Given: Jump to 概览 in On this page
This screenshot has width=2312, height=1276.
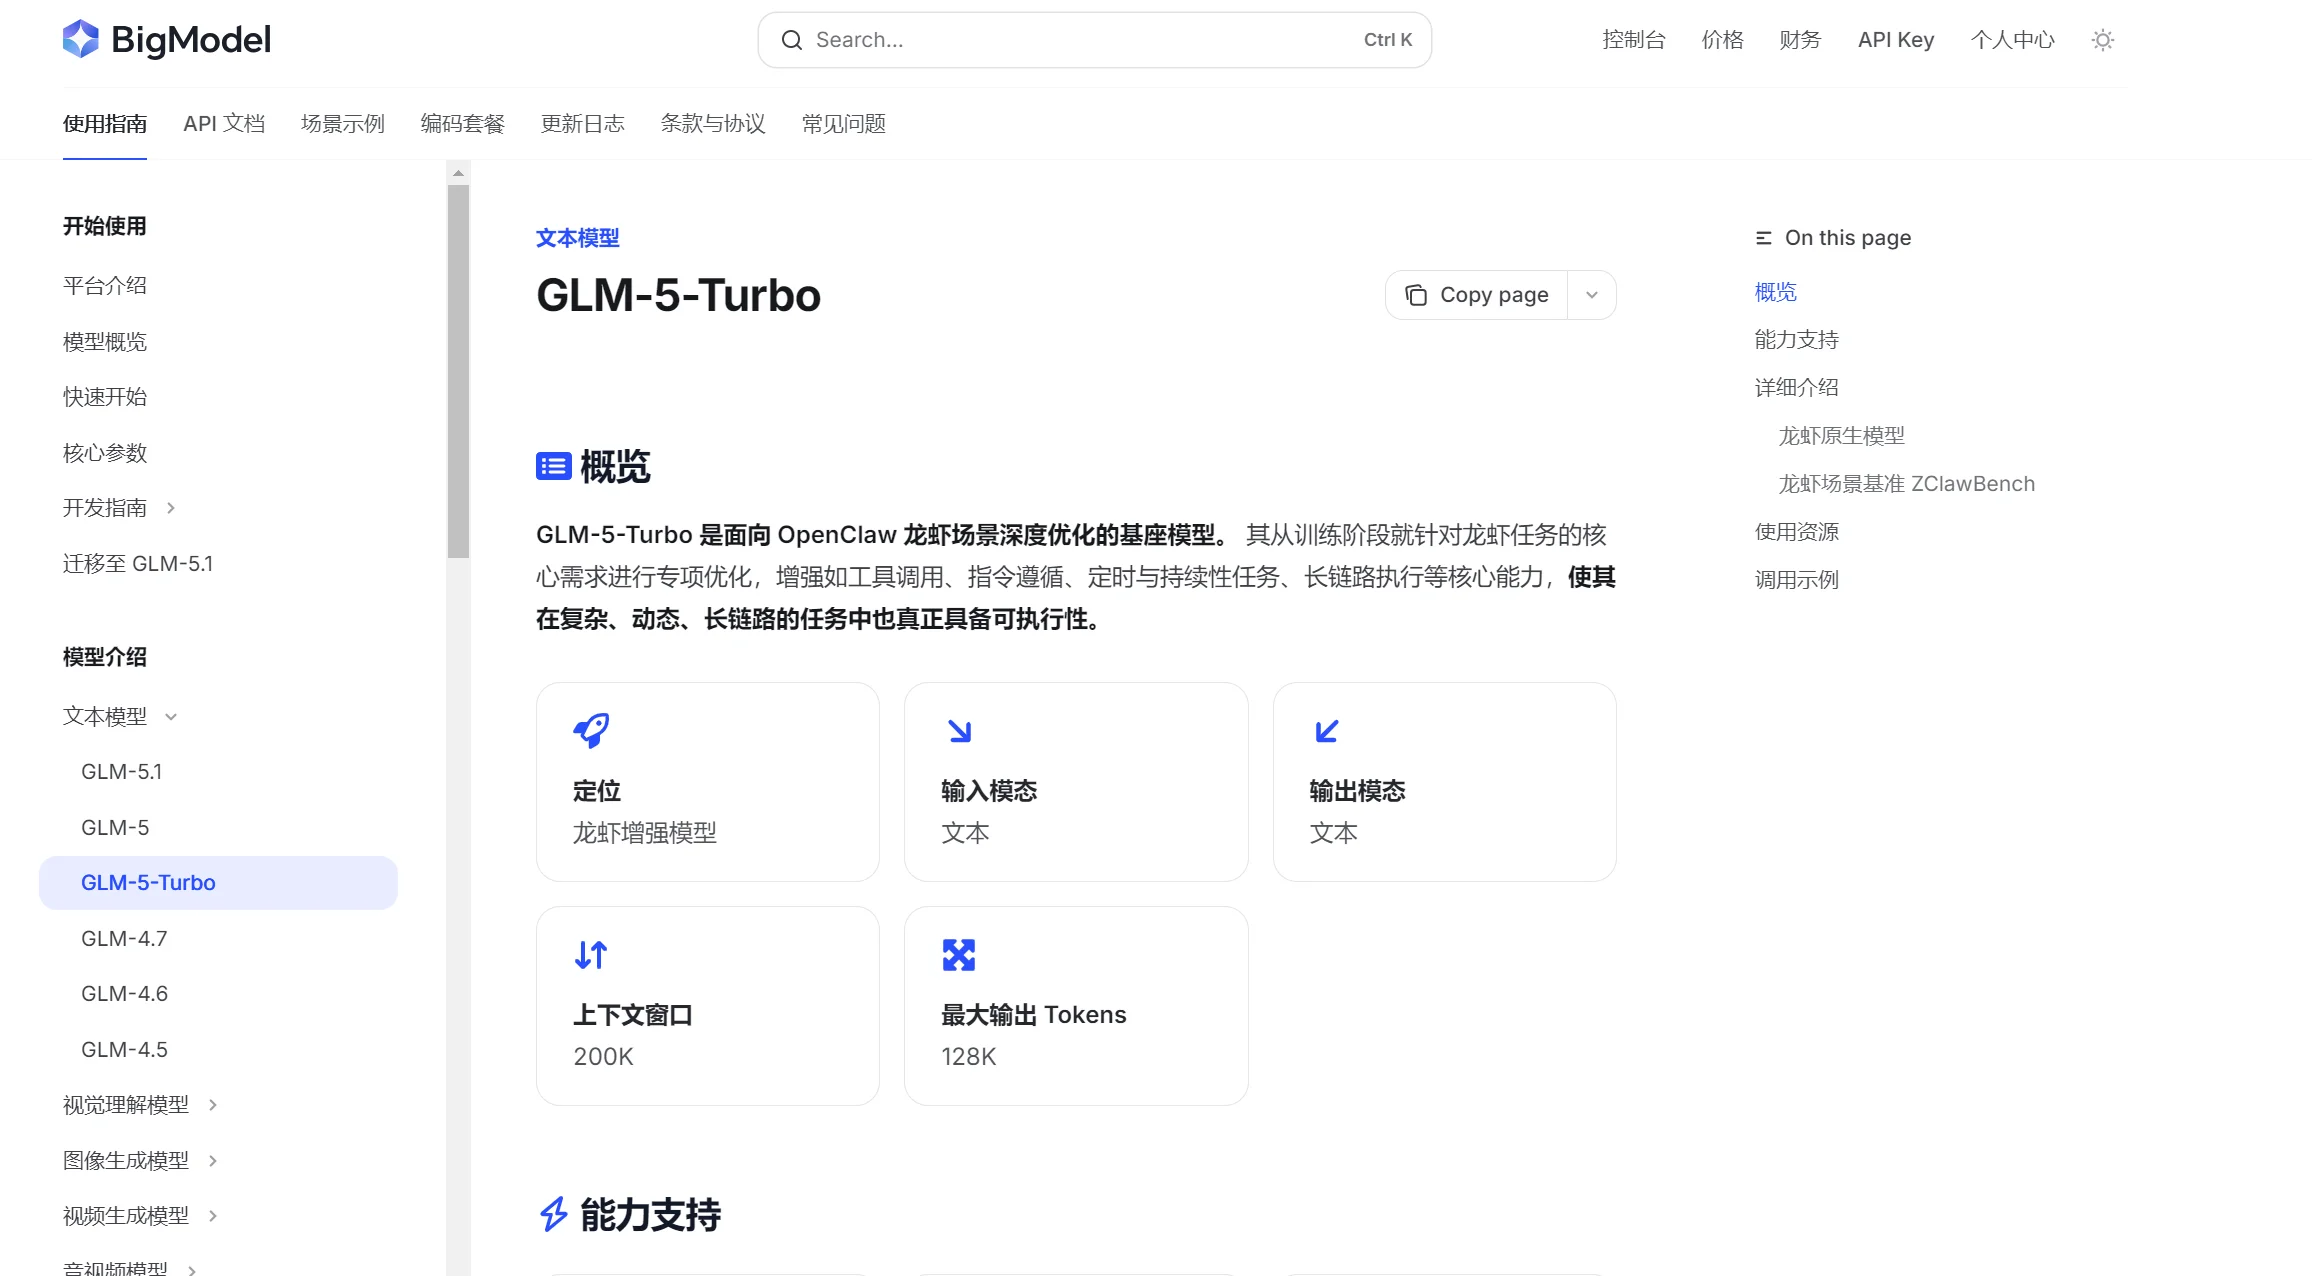Looking at the screenshot, I should pos(1776,292).
